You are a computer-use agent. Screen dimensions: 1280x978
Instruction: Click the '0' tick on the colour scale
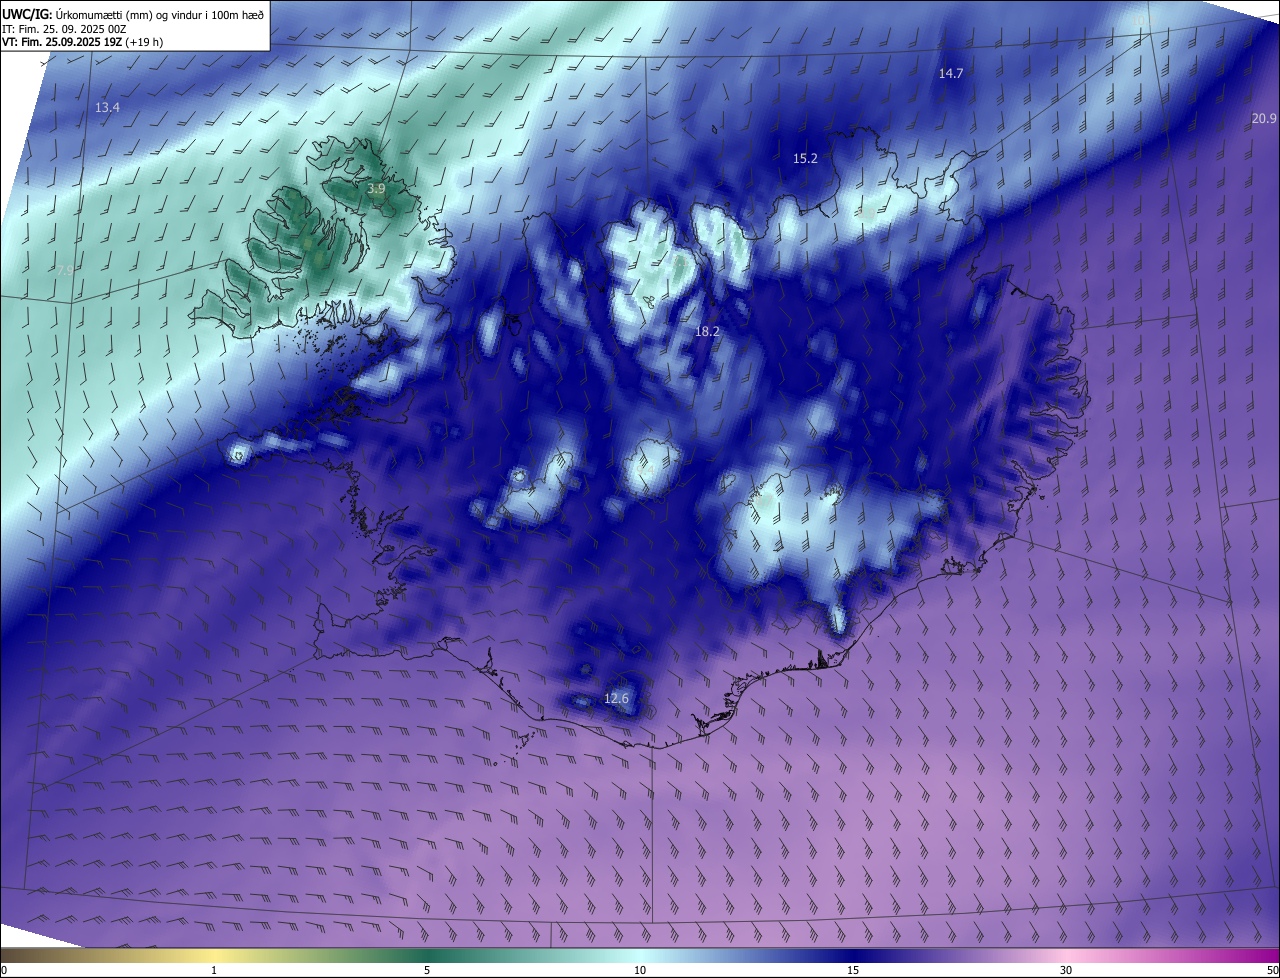point(4,970)
